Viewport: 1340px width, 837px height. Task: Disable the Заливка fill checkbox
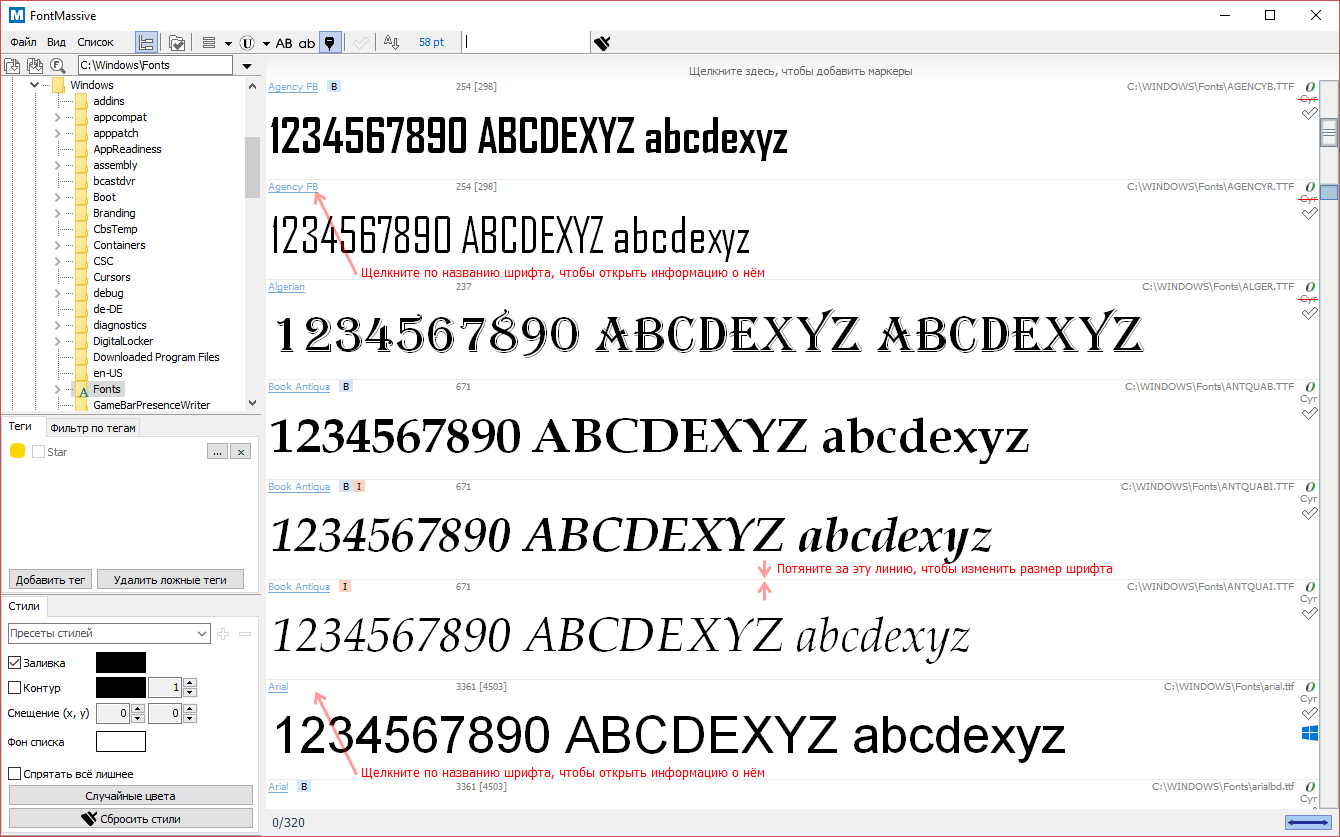coord(15,662)
